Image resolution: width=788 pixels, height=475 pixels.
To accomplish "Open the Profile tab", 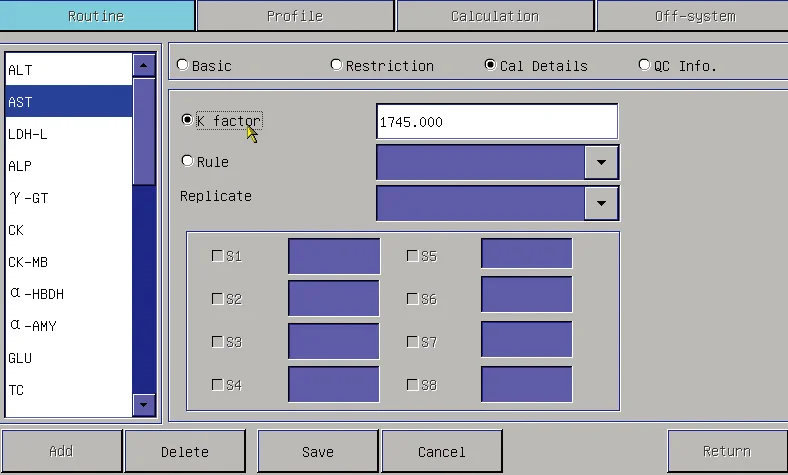I will 295,16.
